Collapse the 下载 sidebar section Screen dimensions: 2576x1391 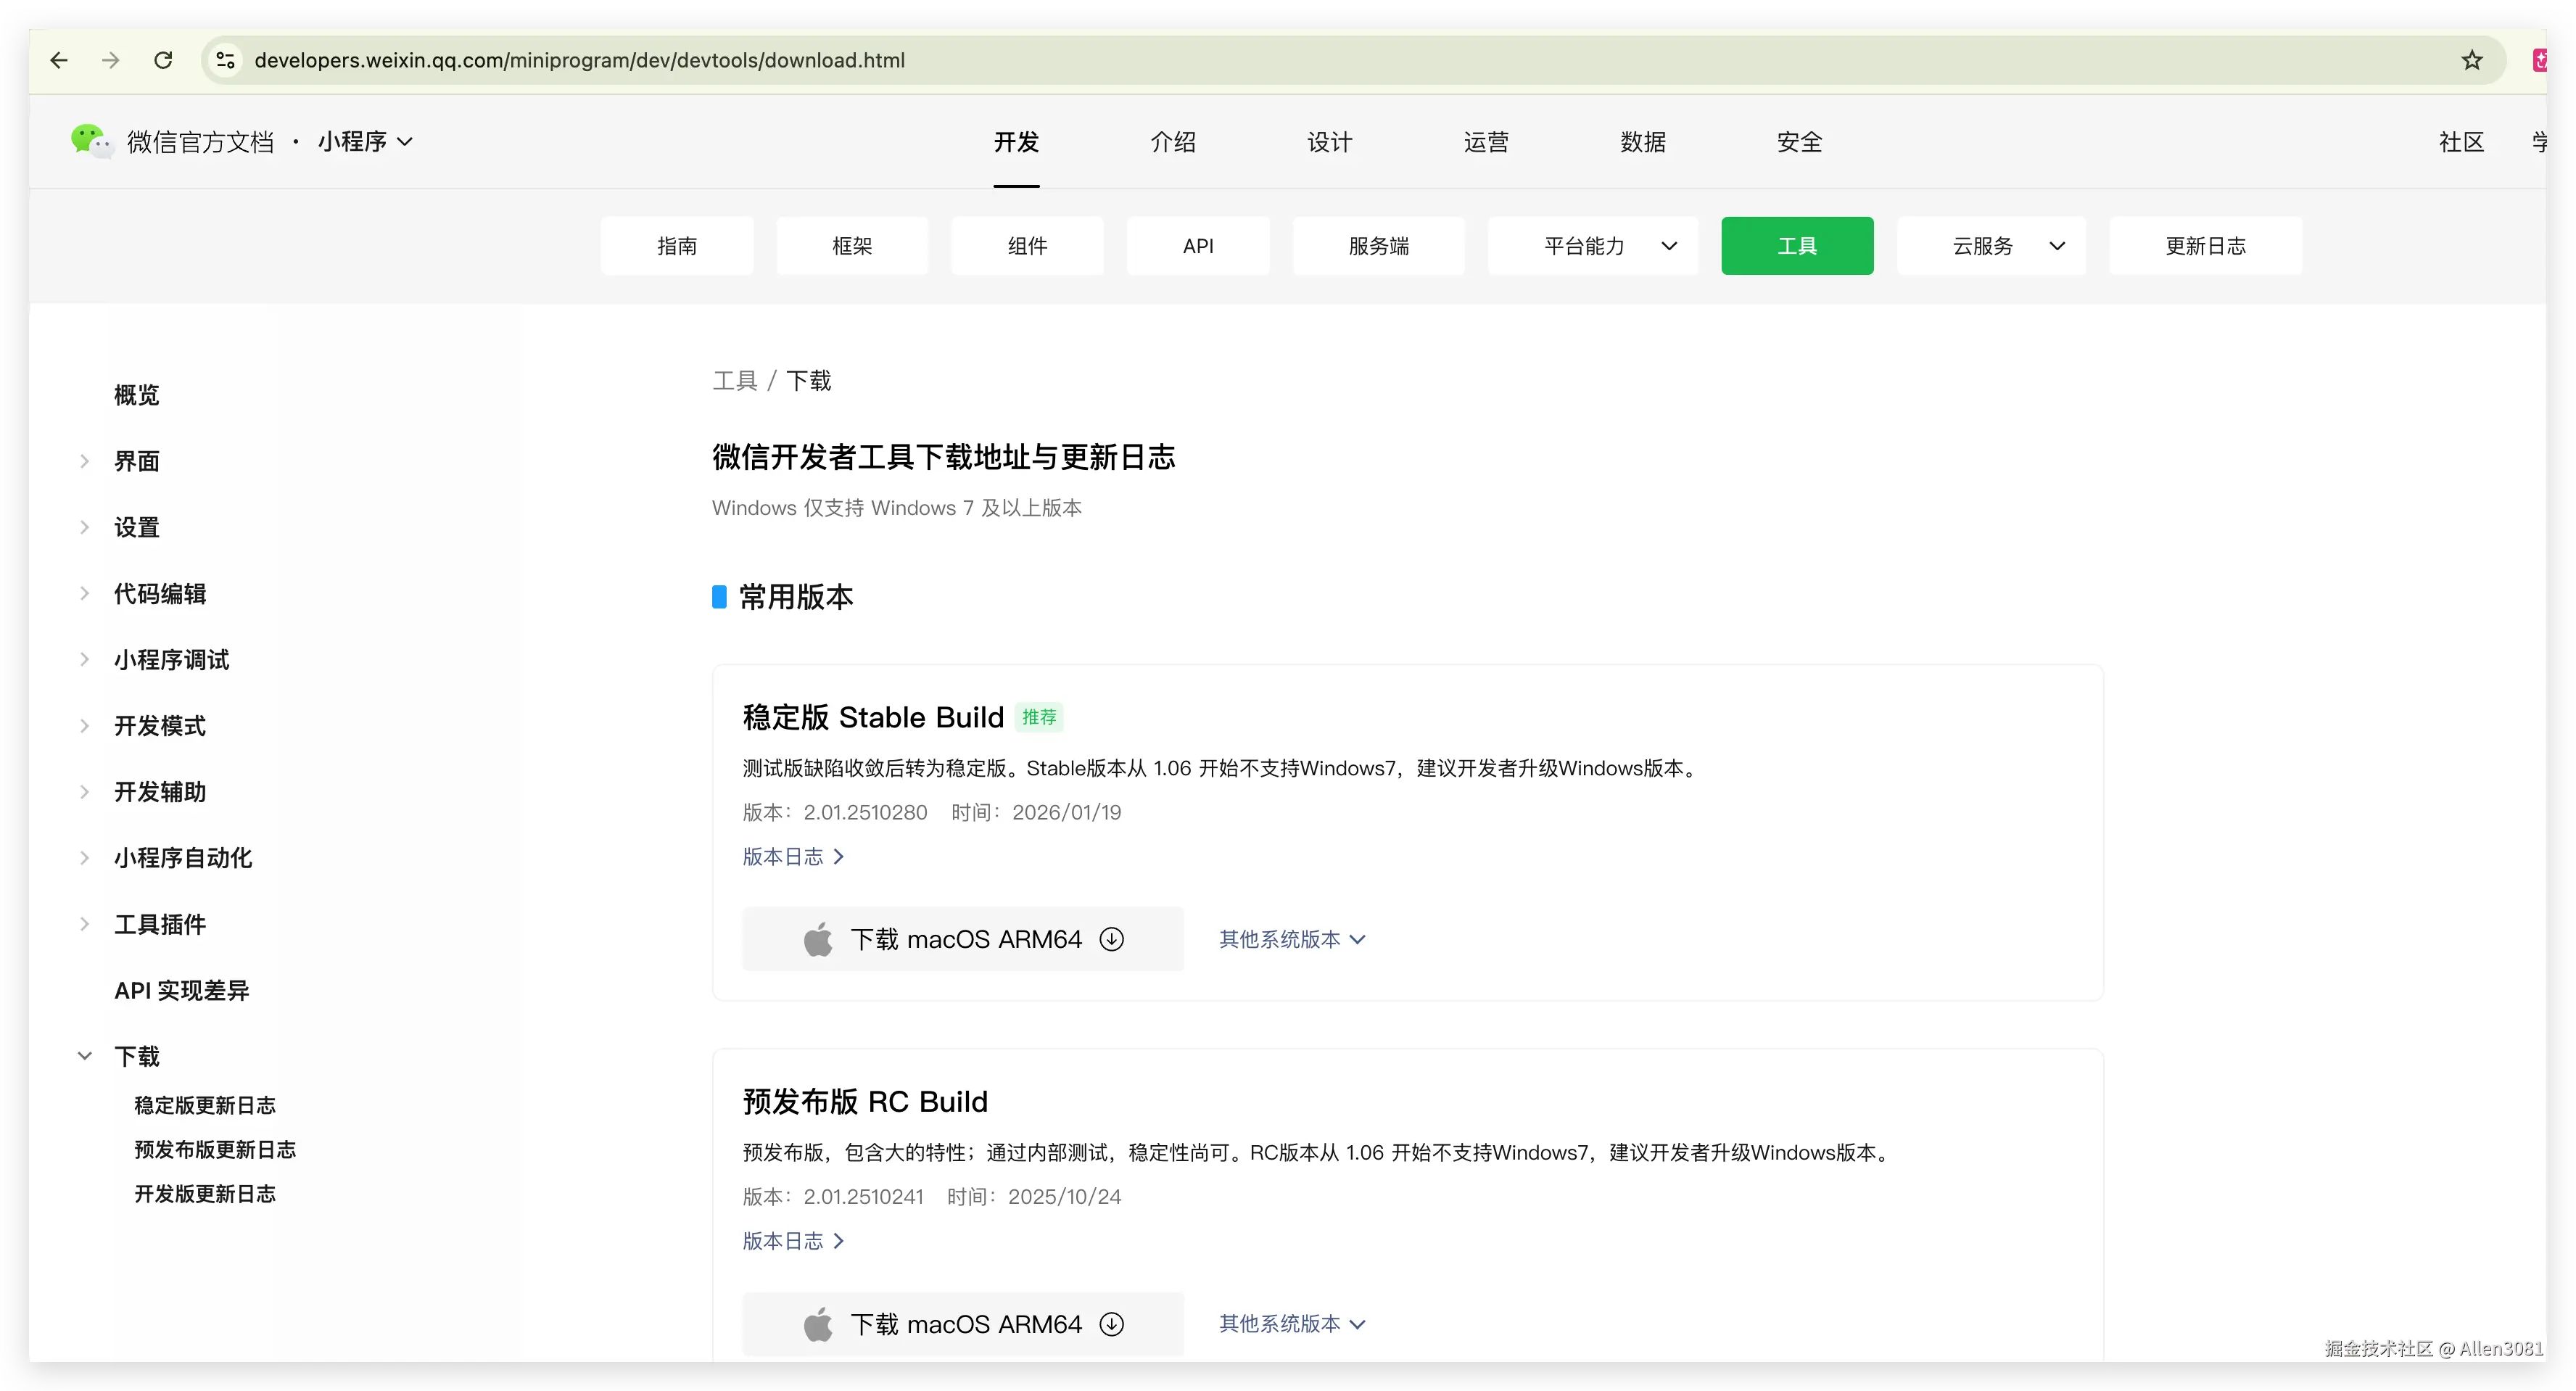(x=85, y=1055)
